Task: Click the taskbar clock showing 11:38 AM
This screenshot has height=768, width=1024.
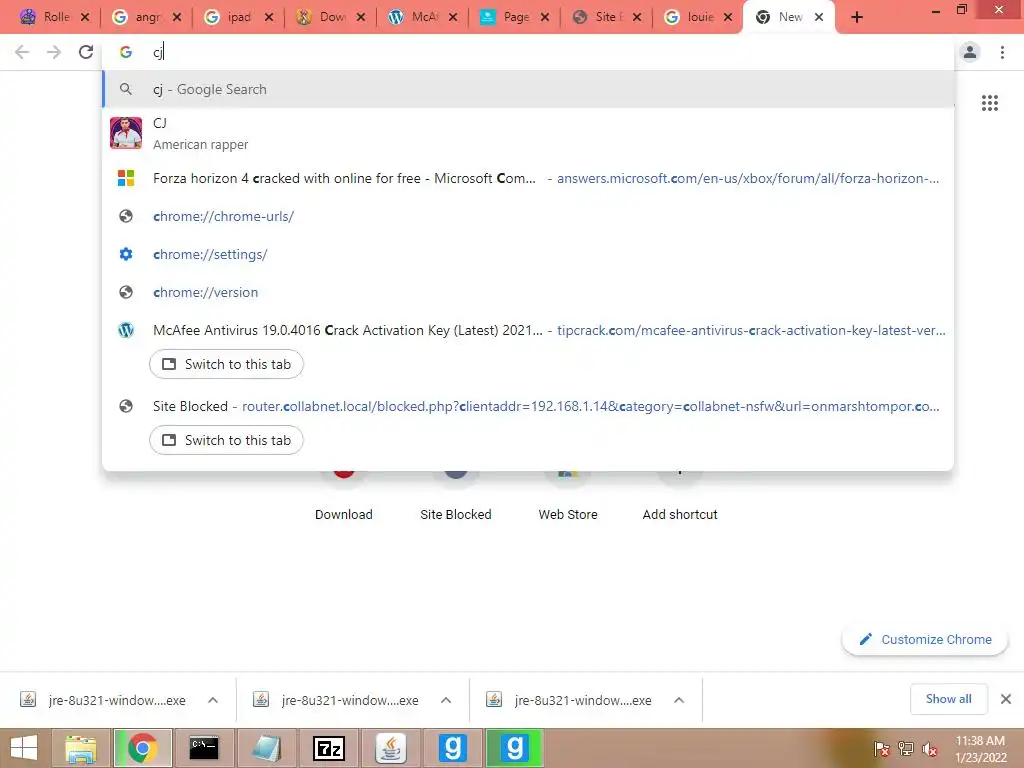Action: [980, 749]
